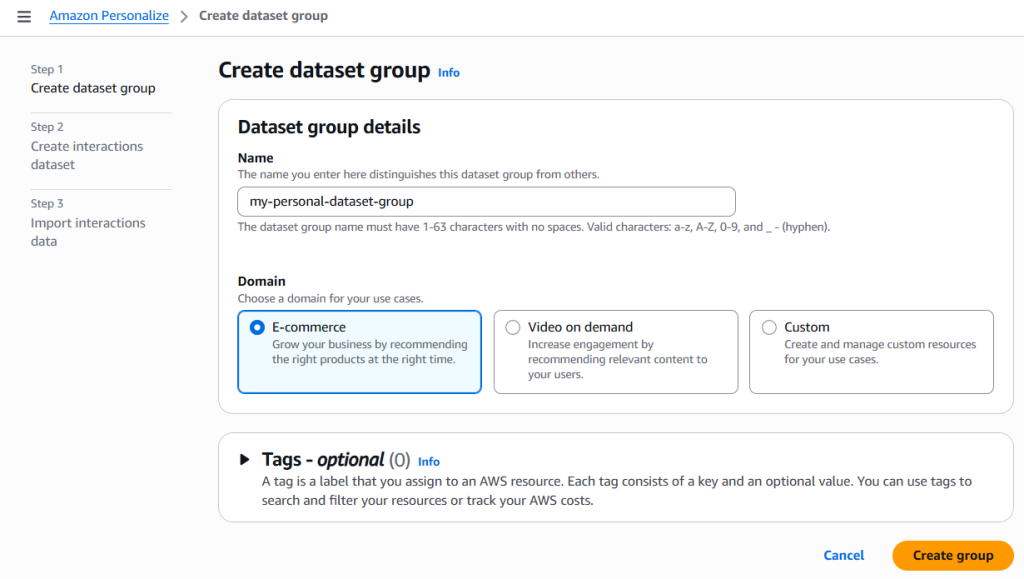The width and height of the screenshot is (1024, 579).
Task: Click the Create dataset group breadcrumb text
Action: point(263,16)
